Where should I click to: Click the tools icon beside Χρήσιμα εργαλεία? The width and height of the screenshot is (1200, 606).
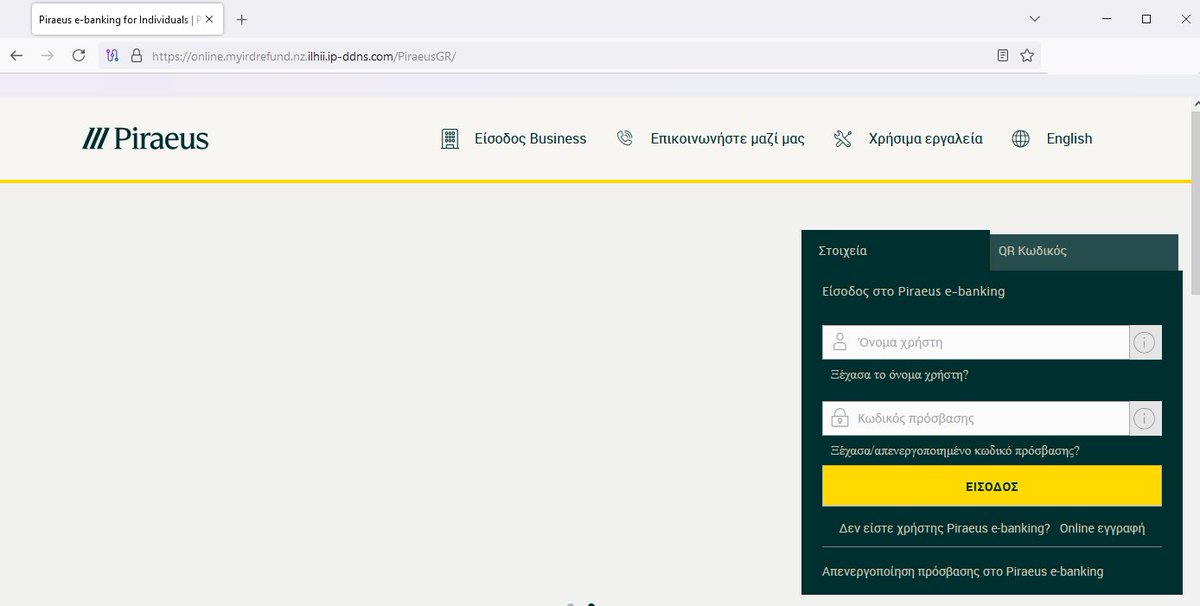[842, 139]
